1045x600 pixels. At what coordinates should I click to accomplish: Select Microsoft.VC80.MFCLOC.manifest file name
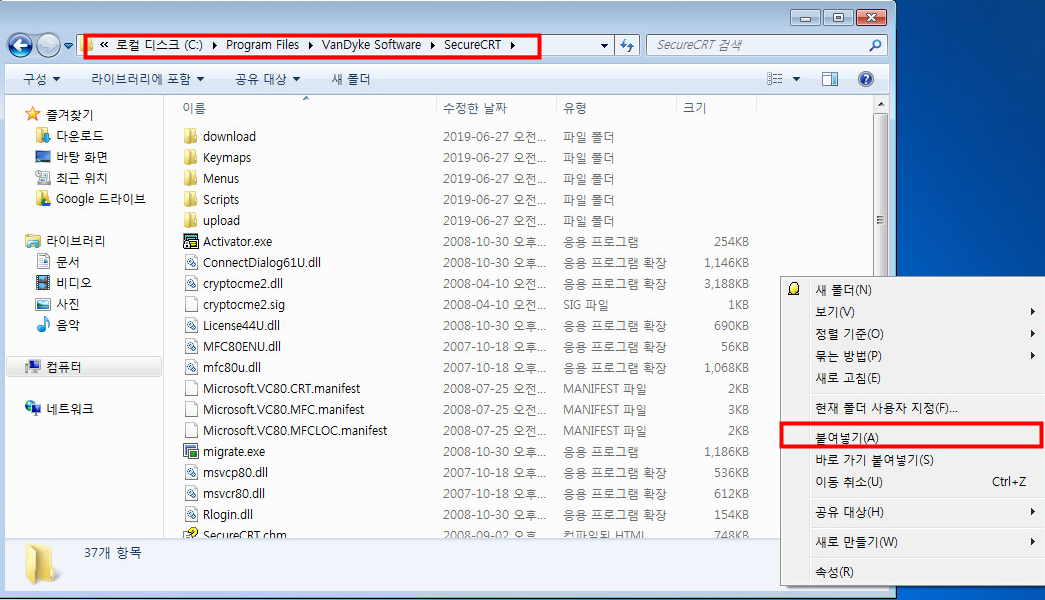pyautogui.click(x=295, y=431)
